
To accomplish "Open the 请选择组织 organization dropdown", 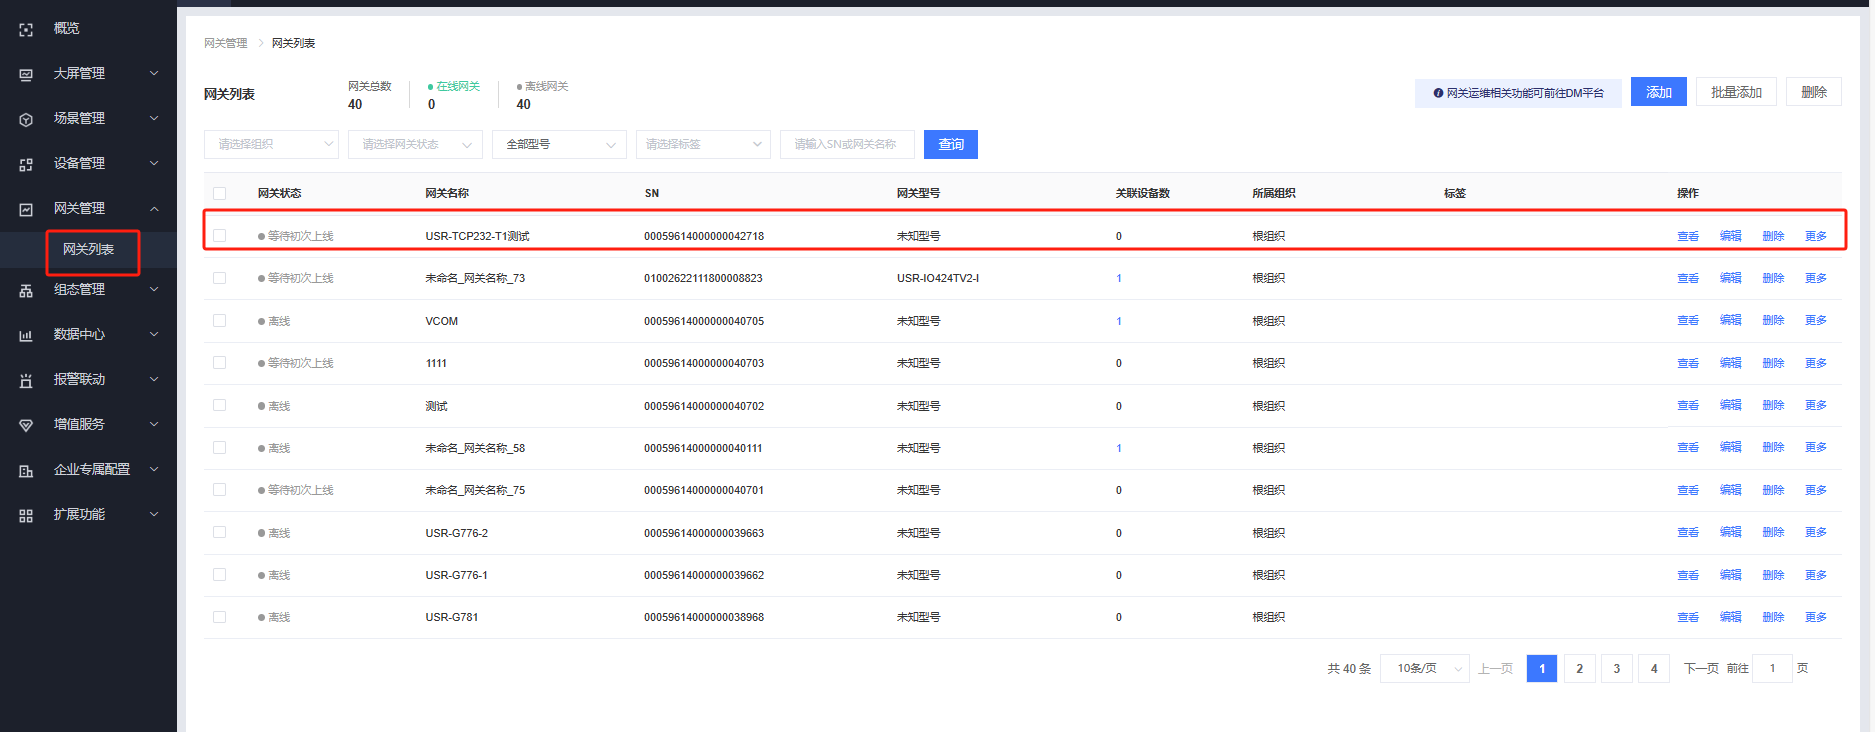I will tap(271, 145).
